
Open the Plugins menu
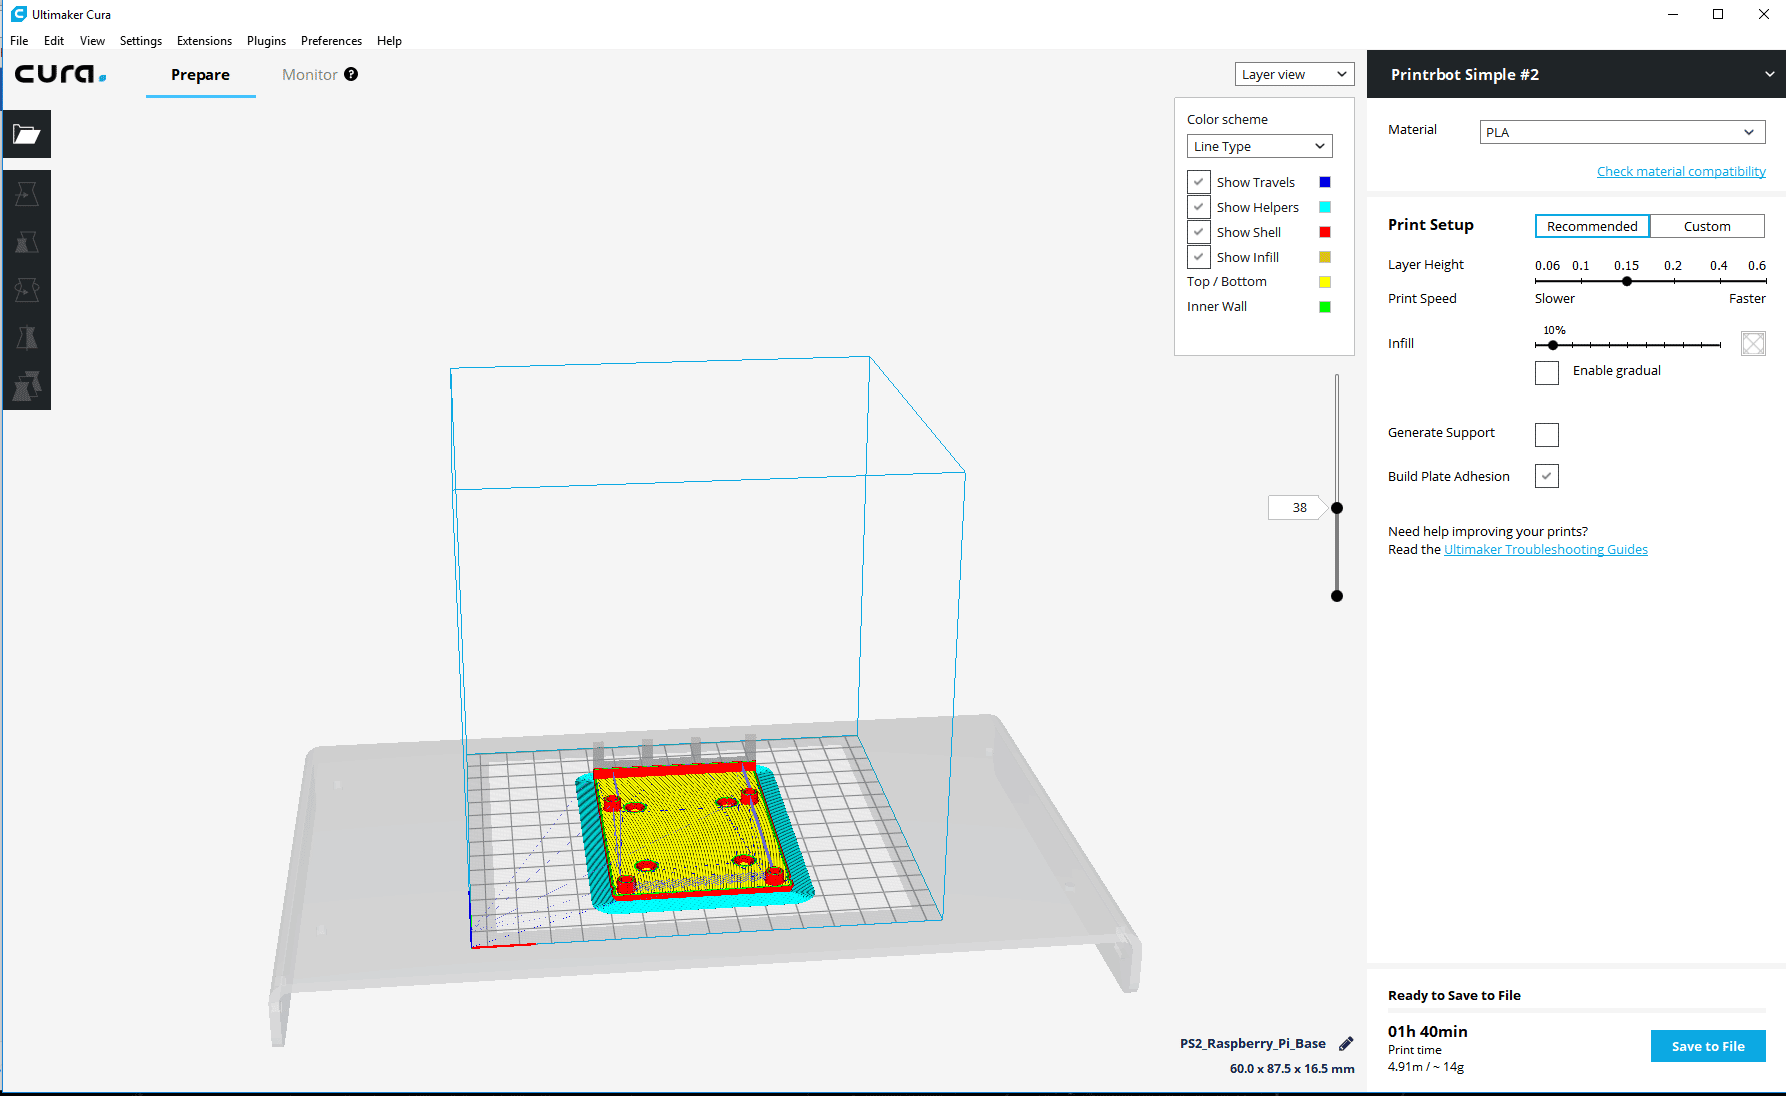266,41
